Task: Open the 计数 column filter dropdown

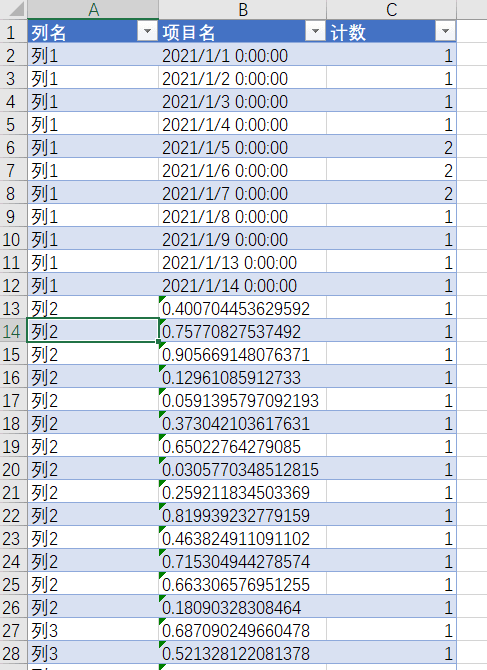Action: point(445,31)
